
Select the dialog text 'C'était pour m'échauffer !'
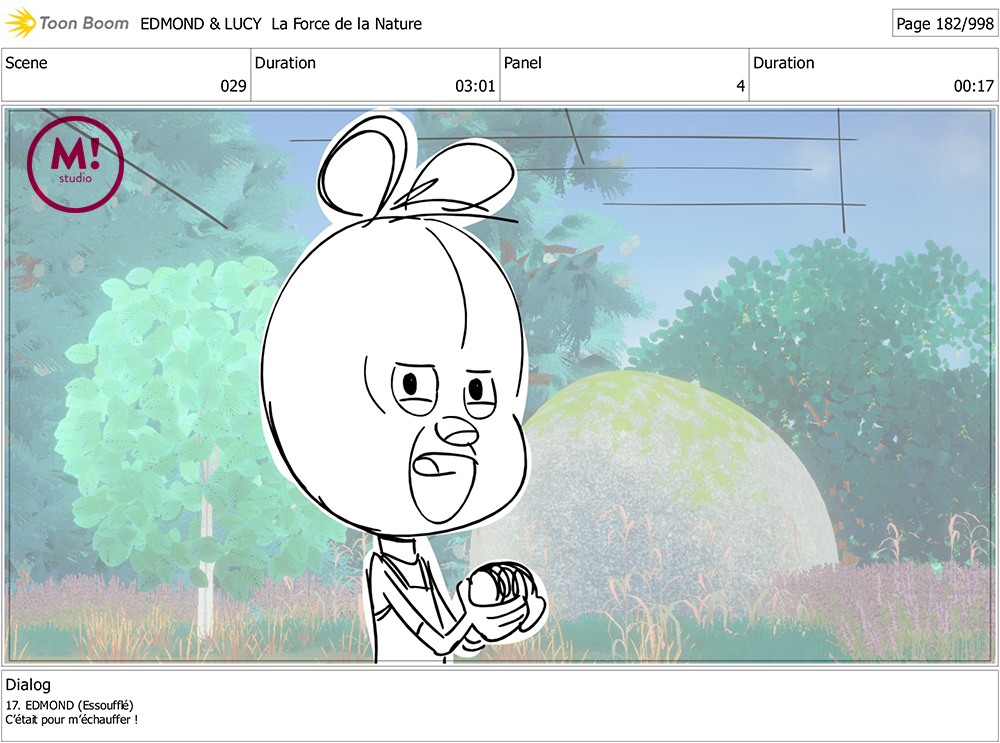pyautogui.click(x=71, y=719)
